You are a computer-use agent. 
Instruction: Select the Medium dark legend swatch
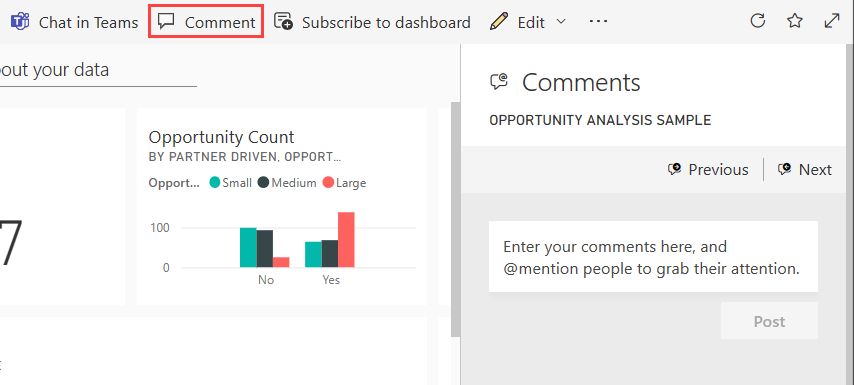pos(264,183)
